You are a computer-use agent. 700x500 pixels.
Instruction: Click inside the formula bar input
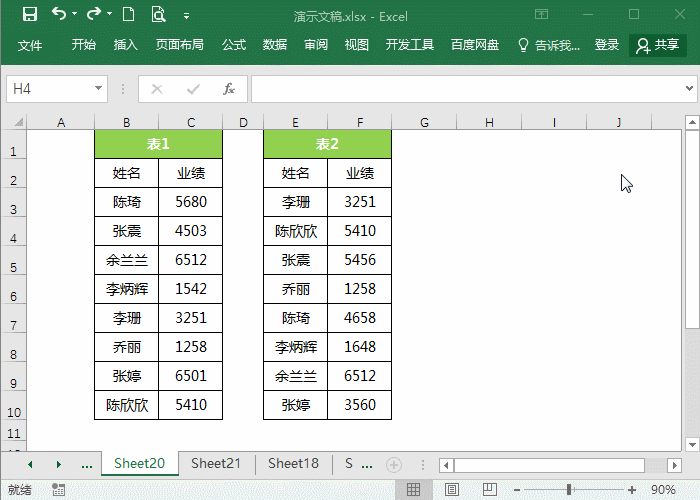[x=467, y=89]
